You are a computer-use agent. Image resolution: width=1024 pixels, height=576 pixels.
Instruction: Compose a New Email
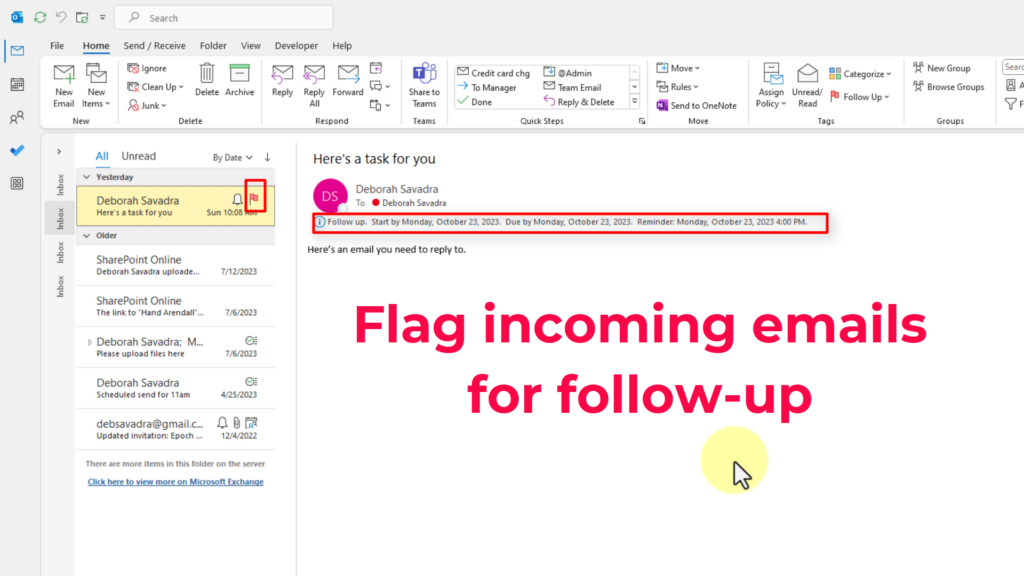(x=63, y=85)
